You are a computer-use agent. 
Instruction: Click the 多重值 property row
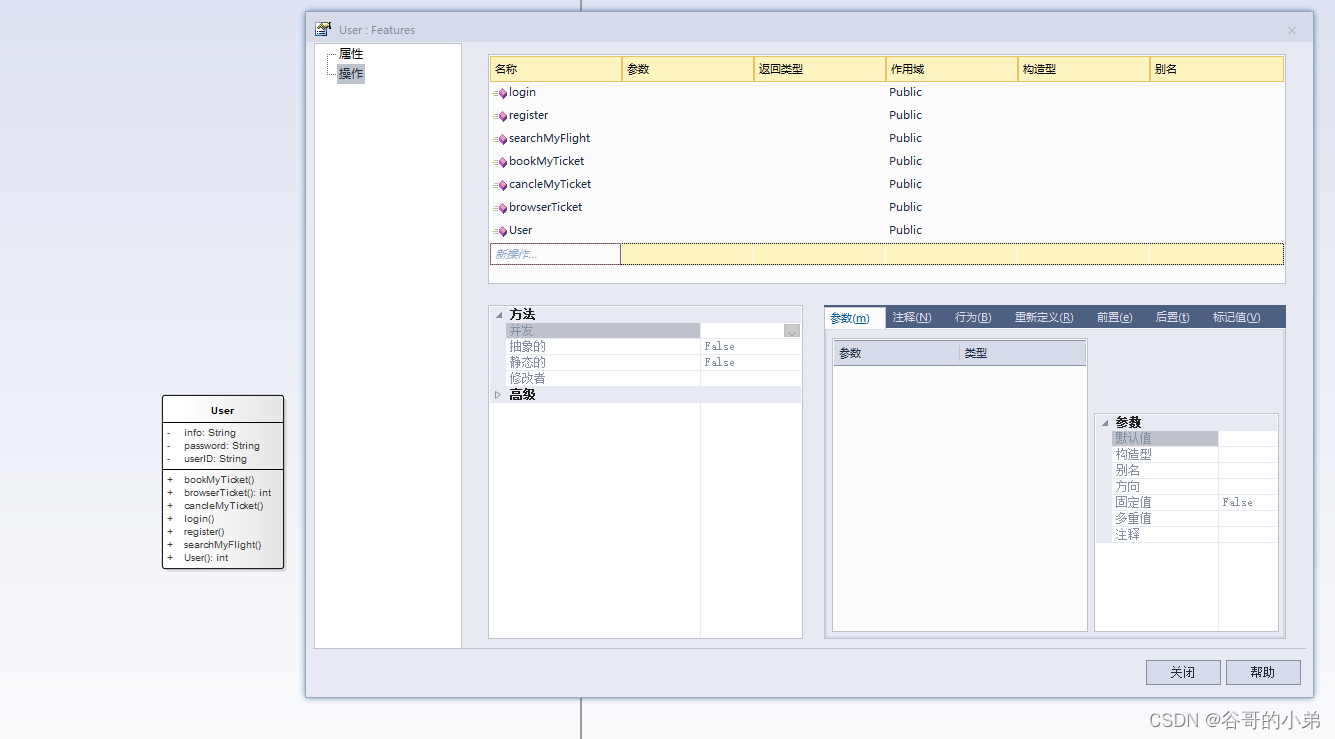coord(1194,518)
